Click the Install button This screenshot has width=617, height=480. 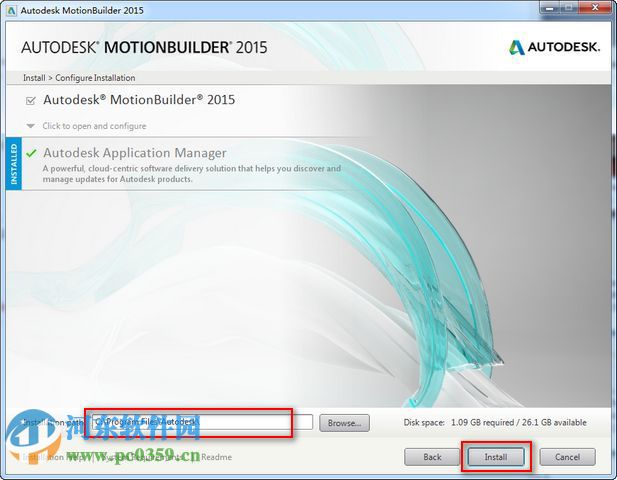[496, 457]
